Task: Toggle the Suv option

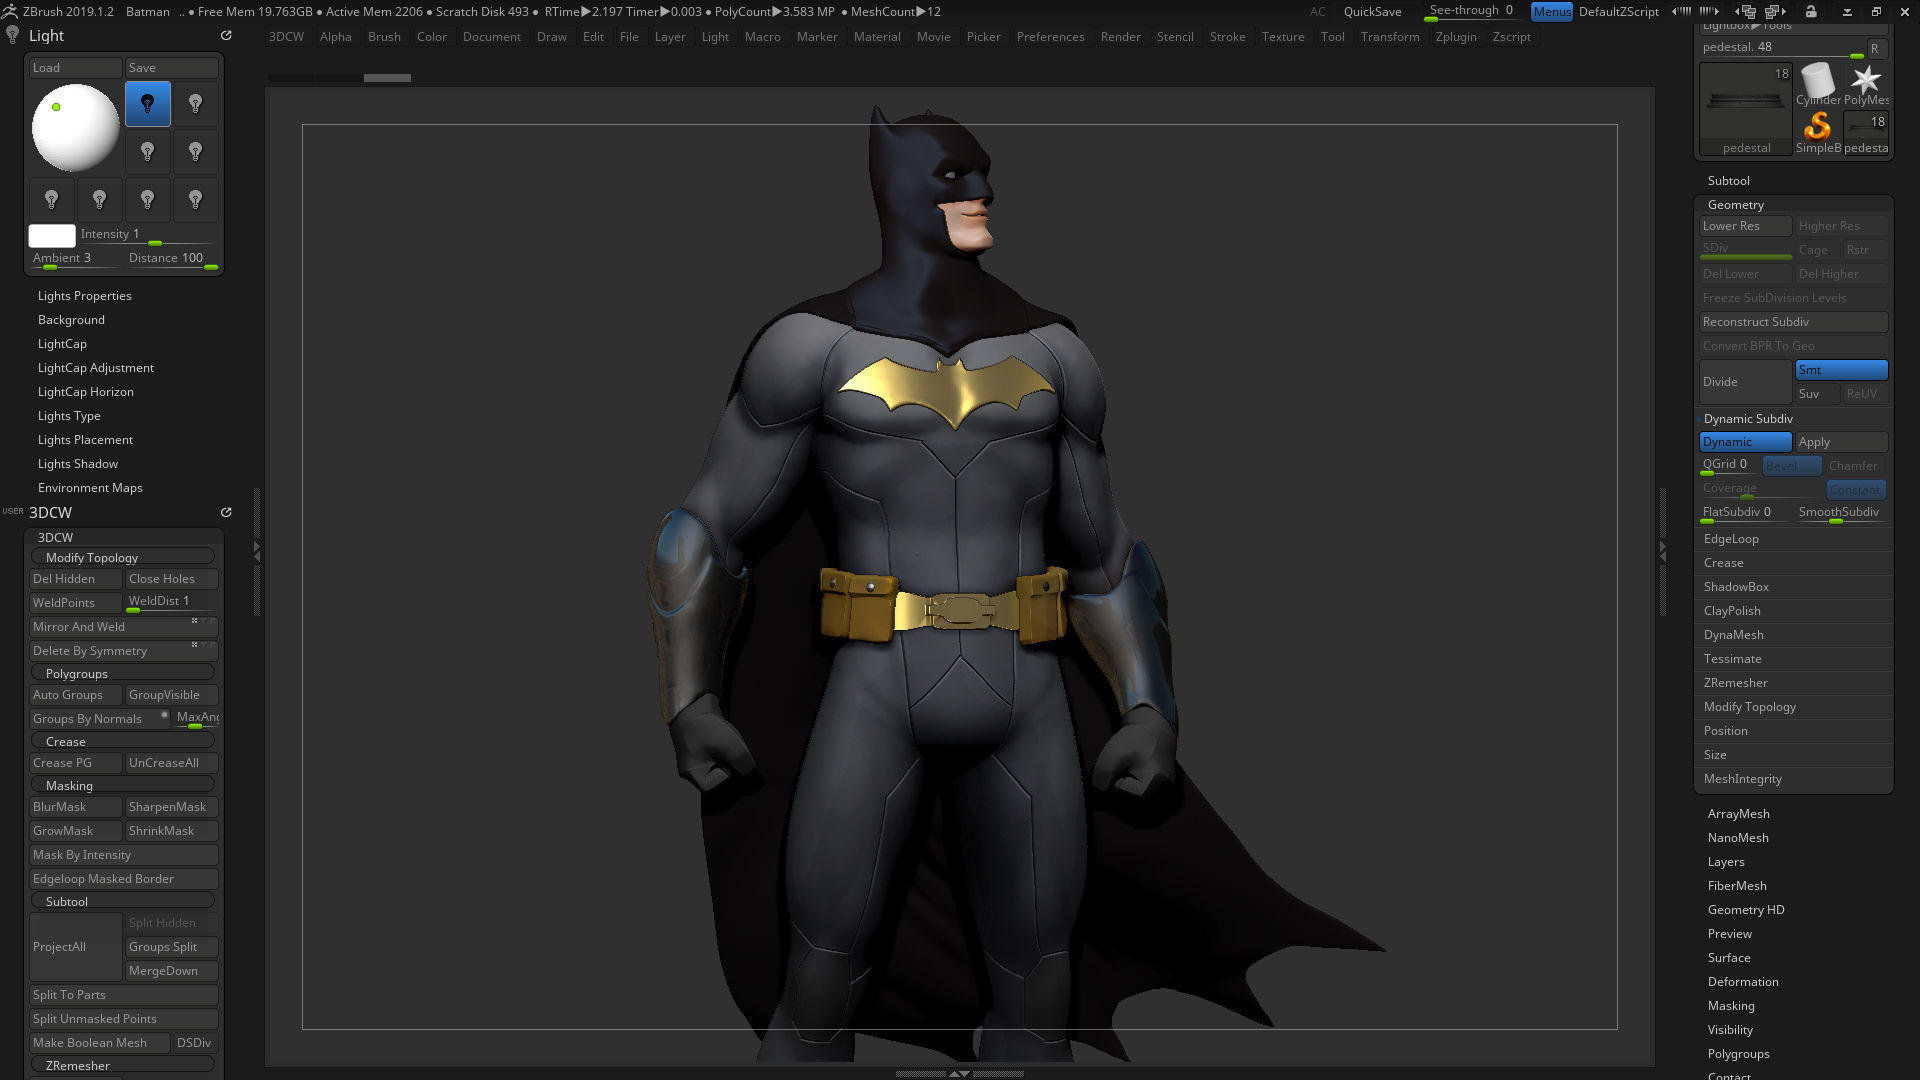Action: pos(1817,394)
